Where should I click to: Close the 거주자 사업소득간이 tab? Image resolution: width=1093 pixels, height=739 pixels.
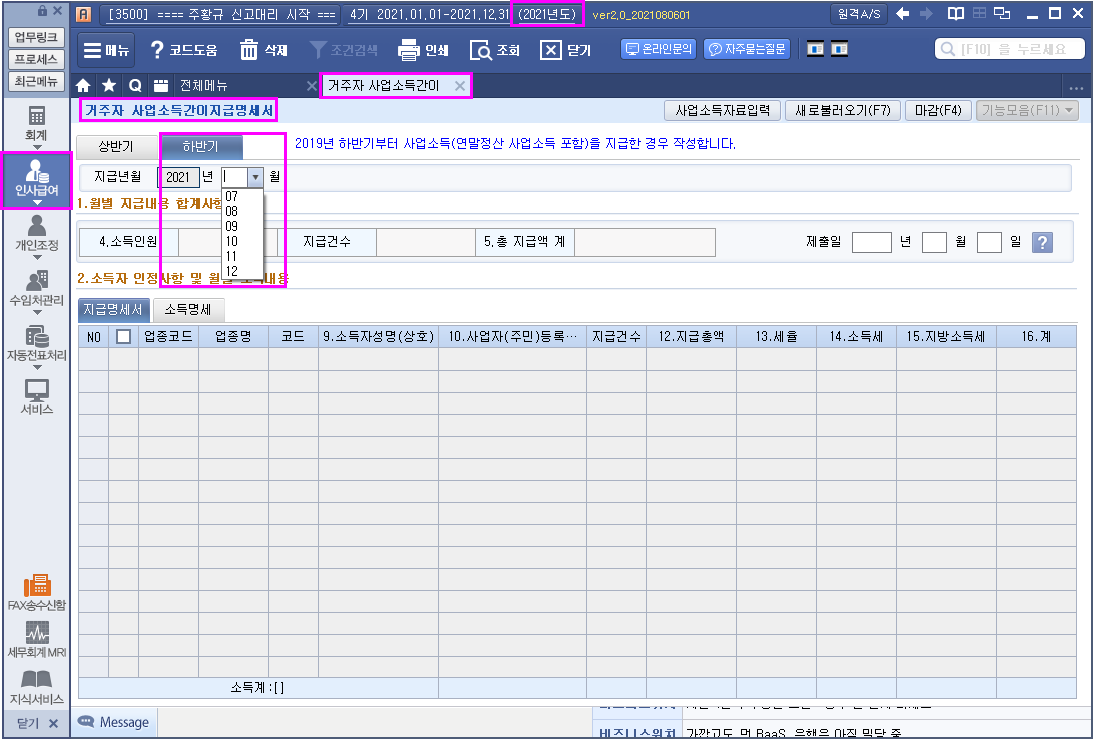459,86
